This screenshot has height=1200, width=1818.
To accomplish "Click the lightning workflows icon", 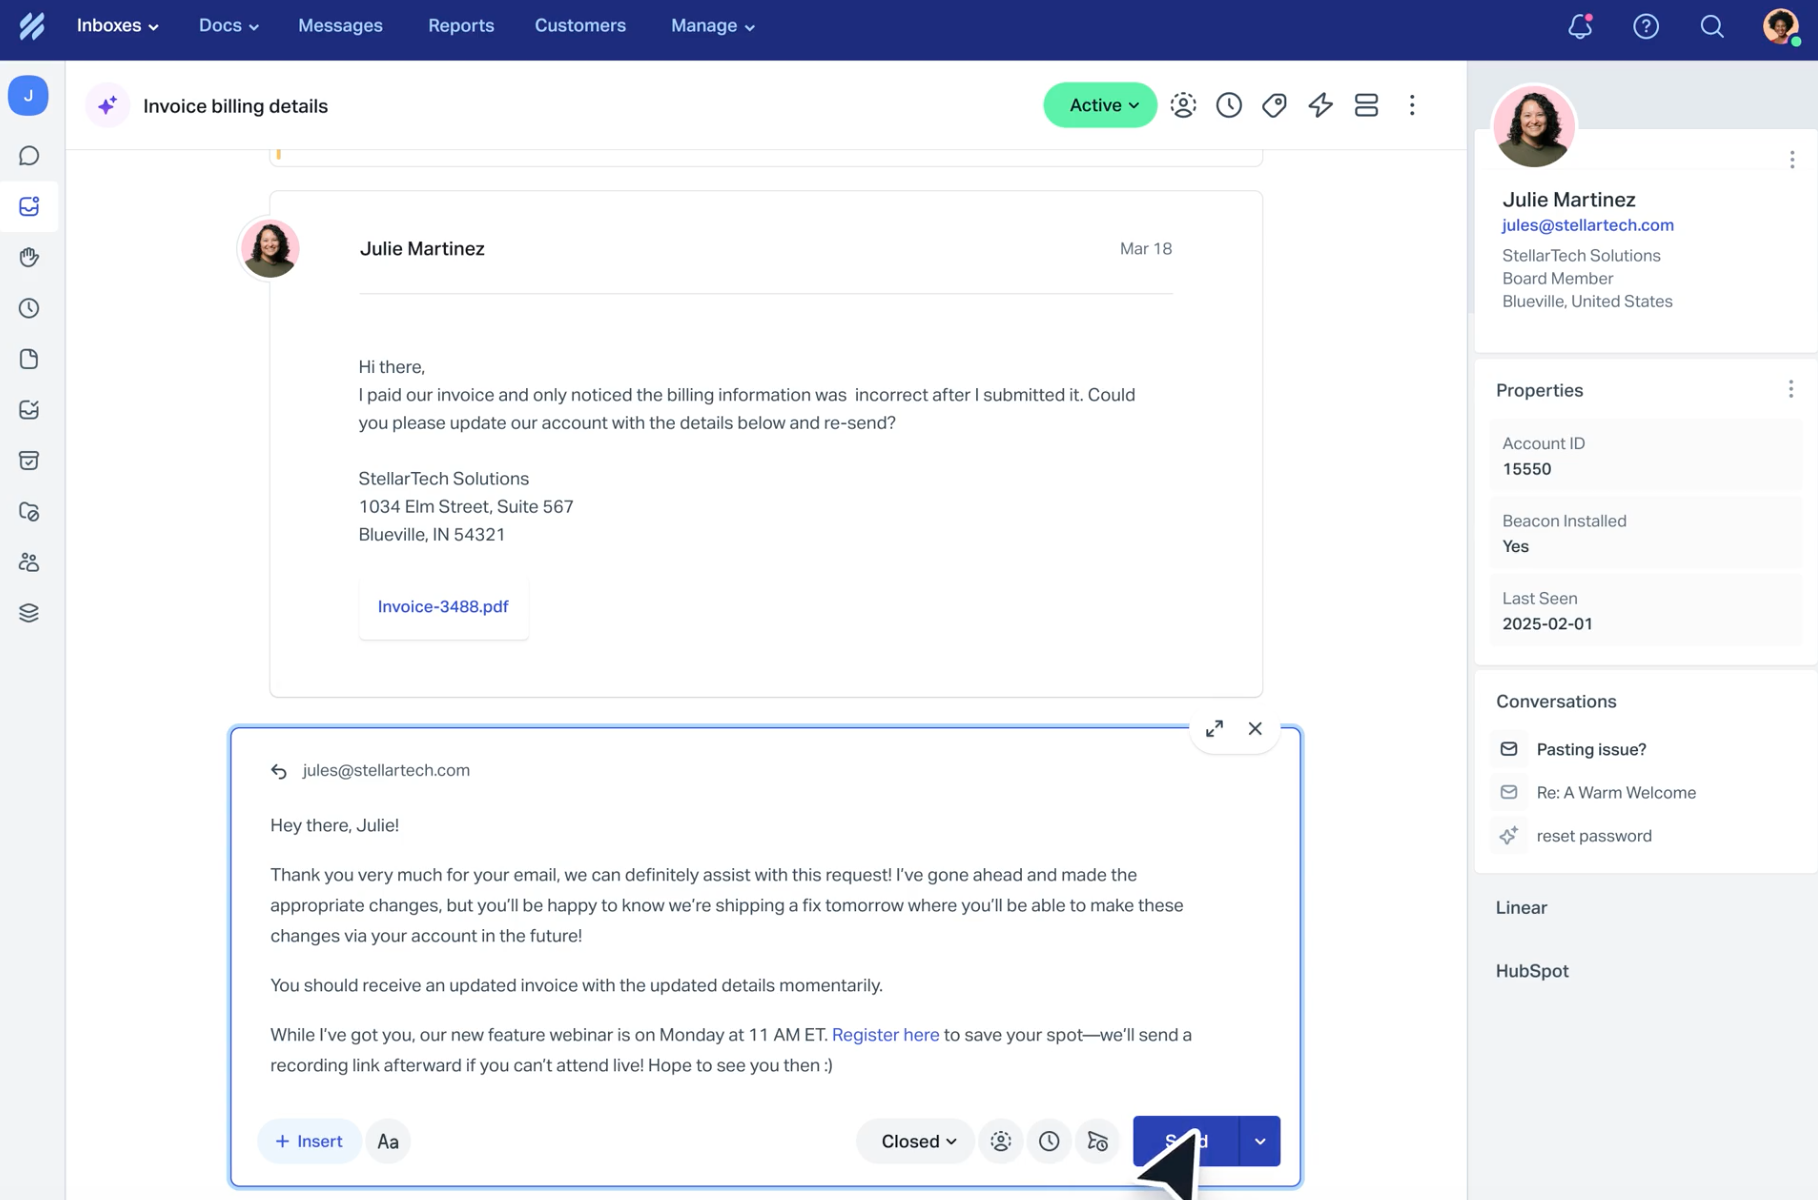I will [x=1320, y=104].
